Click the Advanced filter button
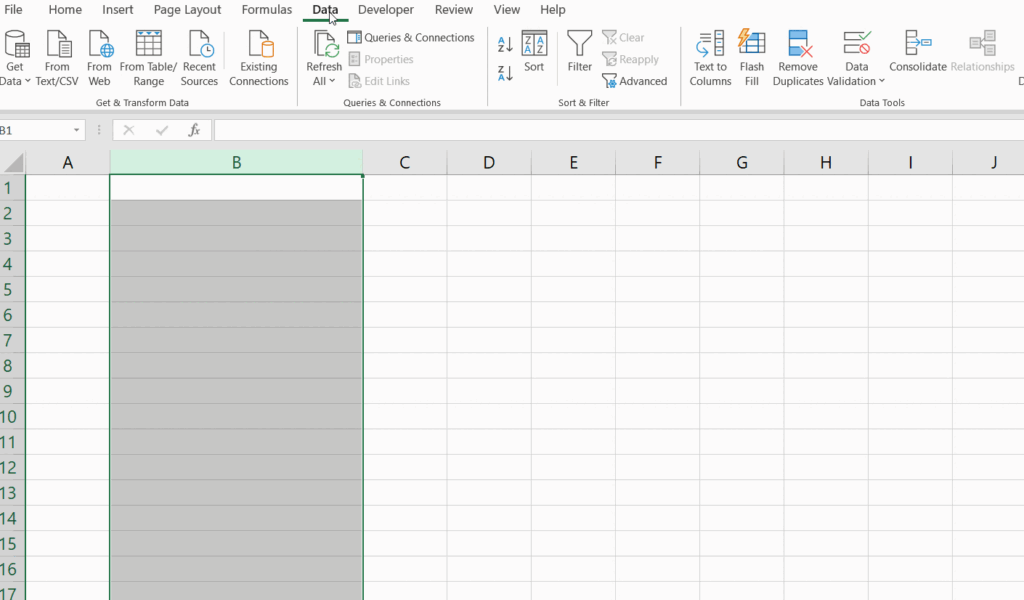The image size is (1024, 600). coord(634,81)
